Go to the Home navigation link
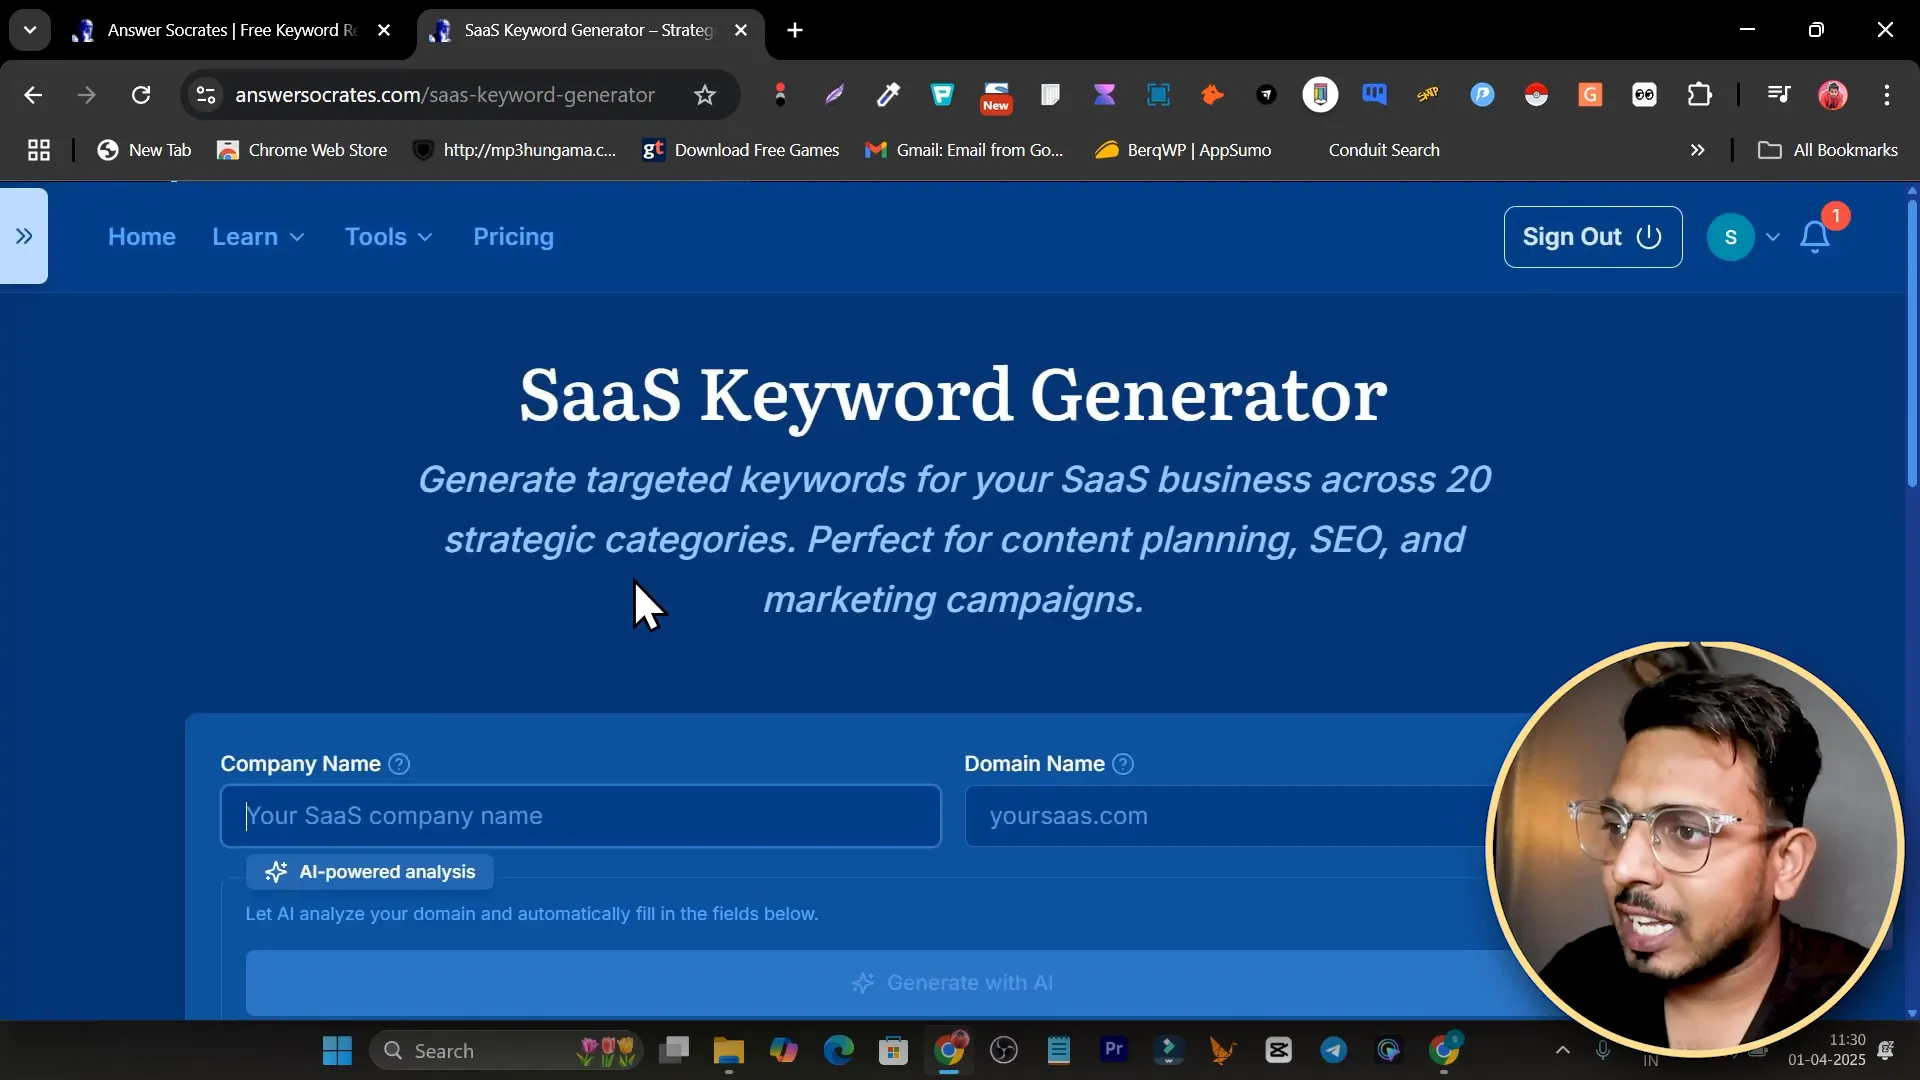This screenshot has height=1080, width=1920. tap(142, 237)
